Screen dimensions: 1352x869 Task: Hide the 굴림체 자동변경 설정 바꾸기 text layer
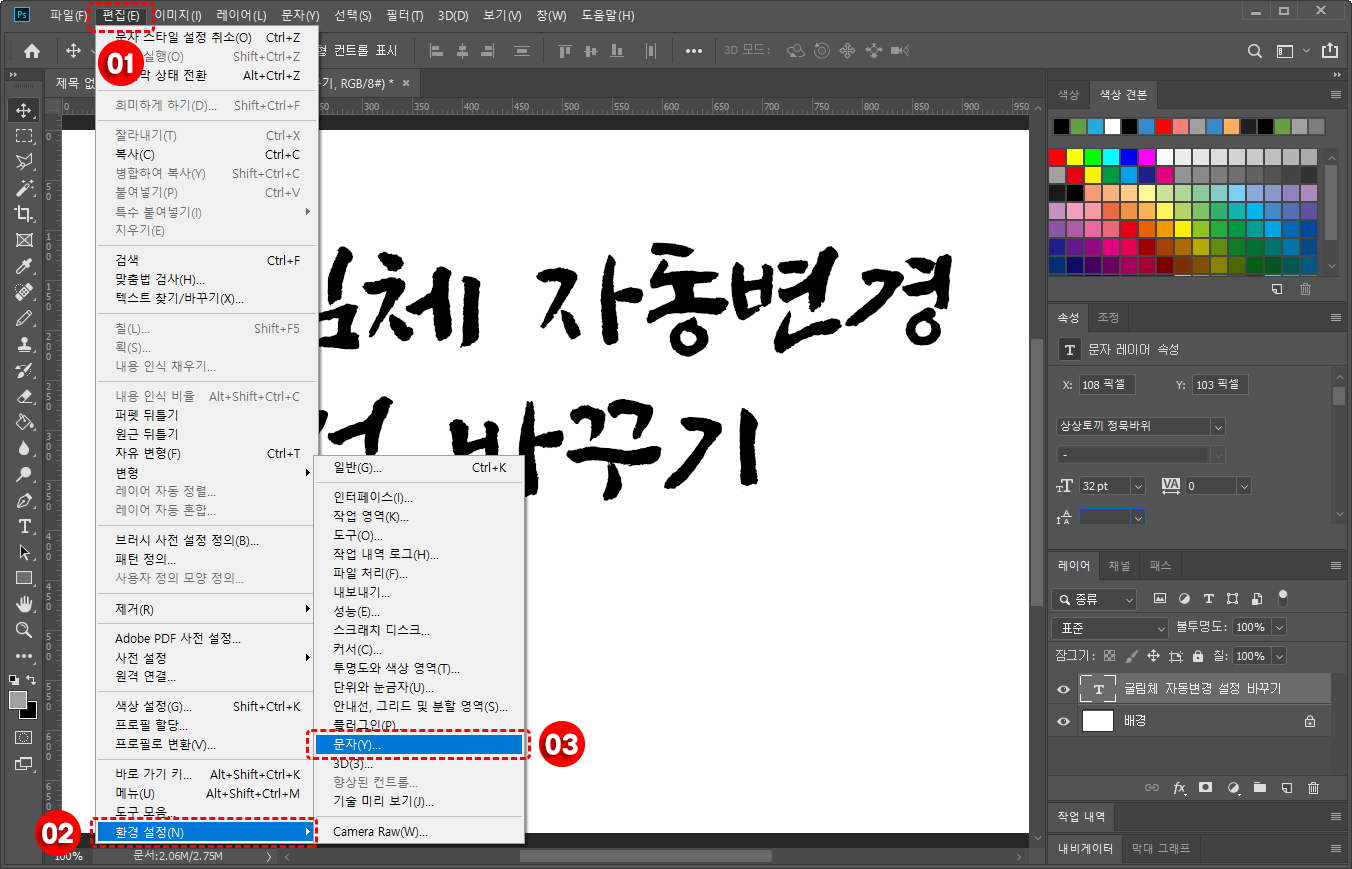point(1063,687)
